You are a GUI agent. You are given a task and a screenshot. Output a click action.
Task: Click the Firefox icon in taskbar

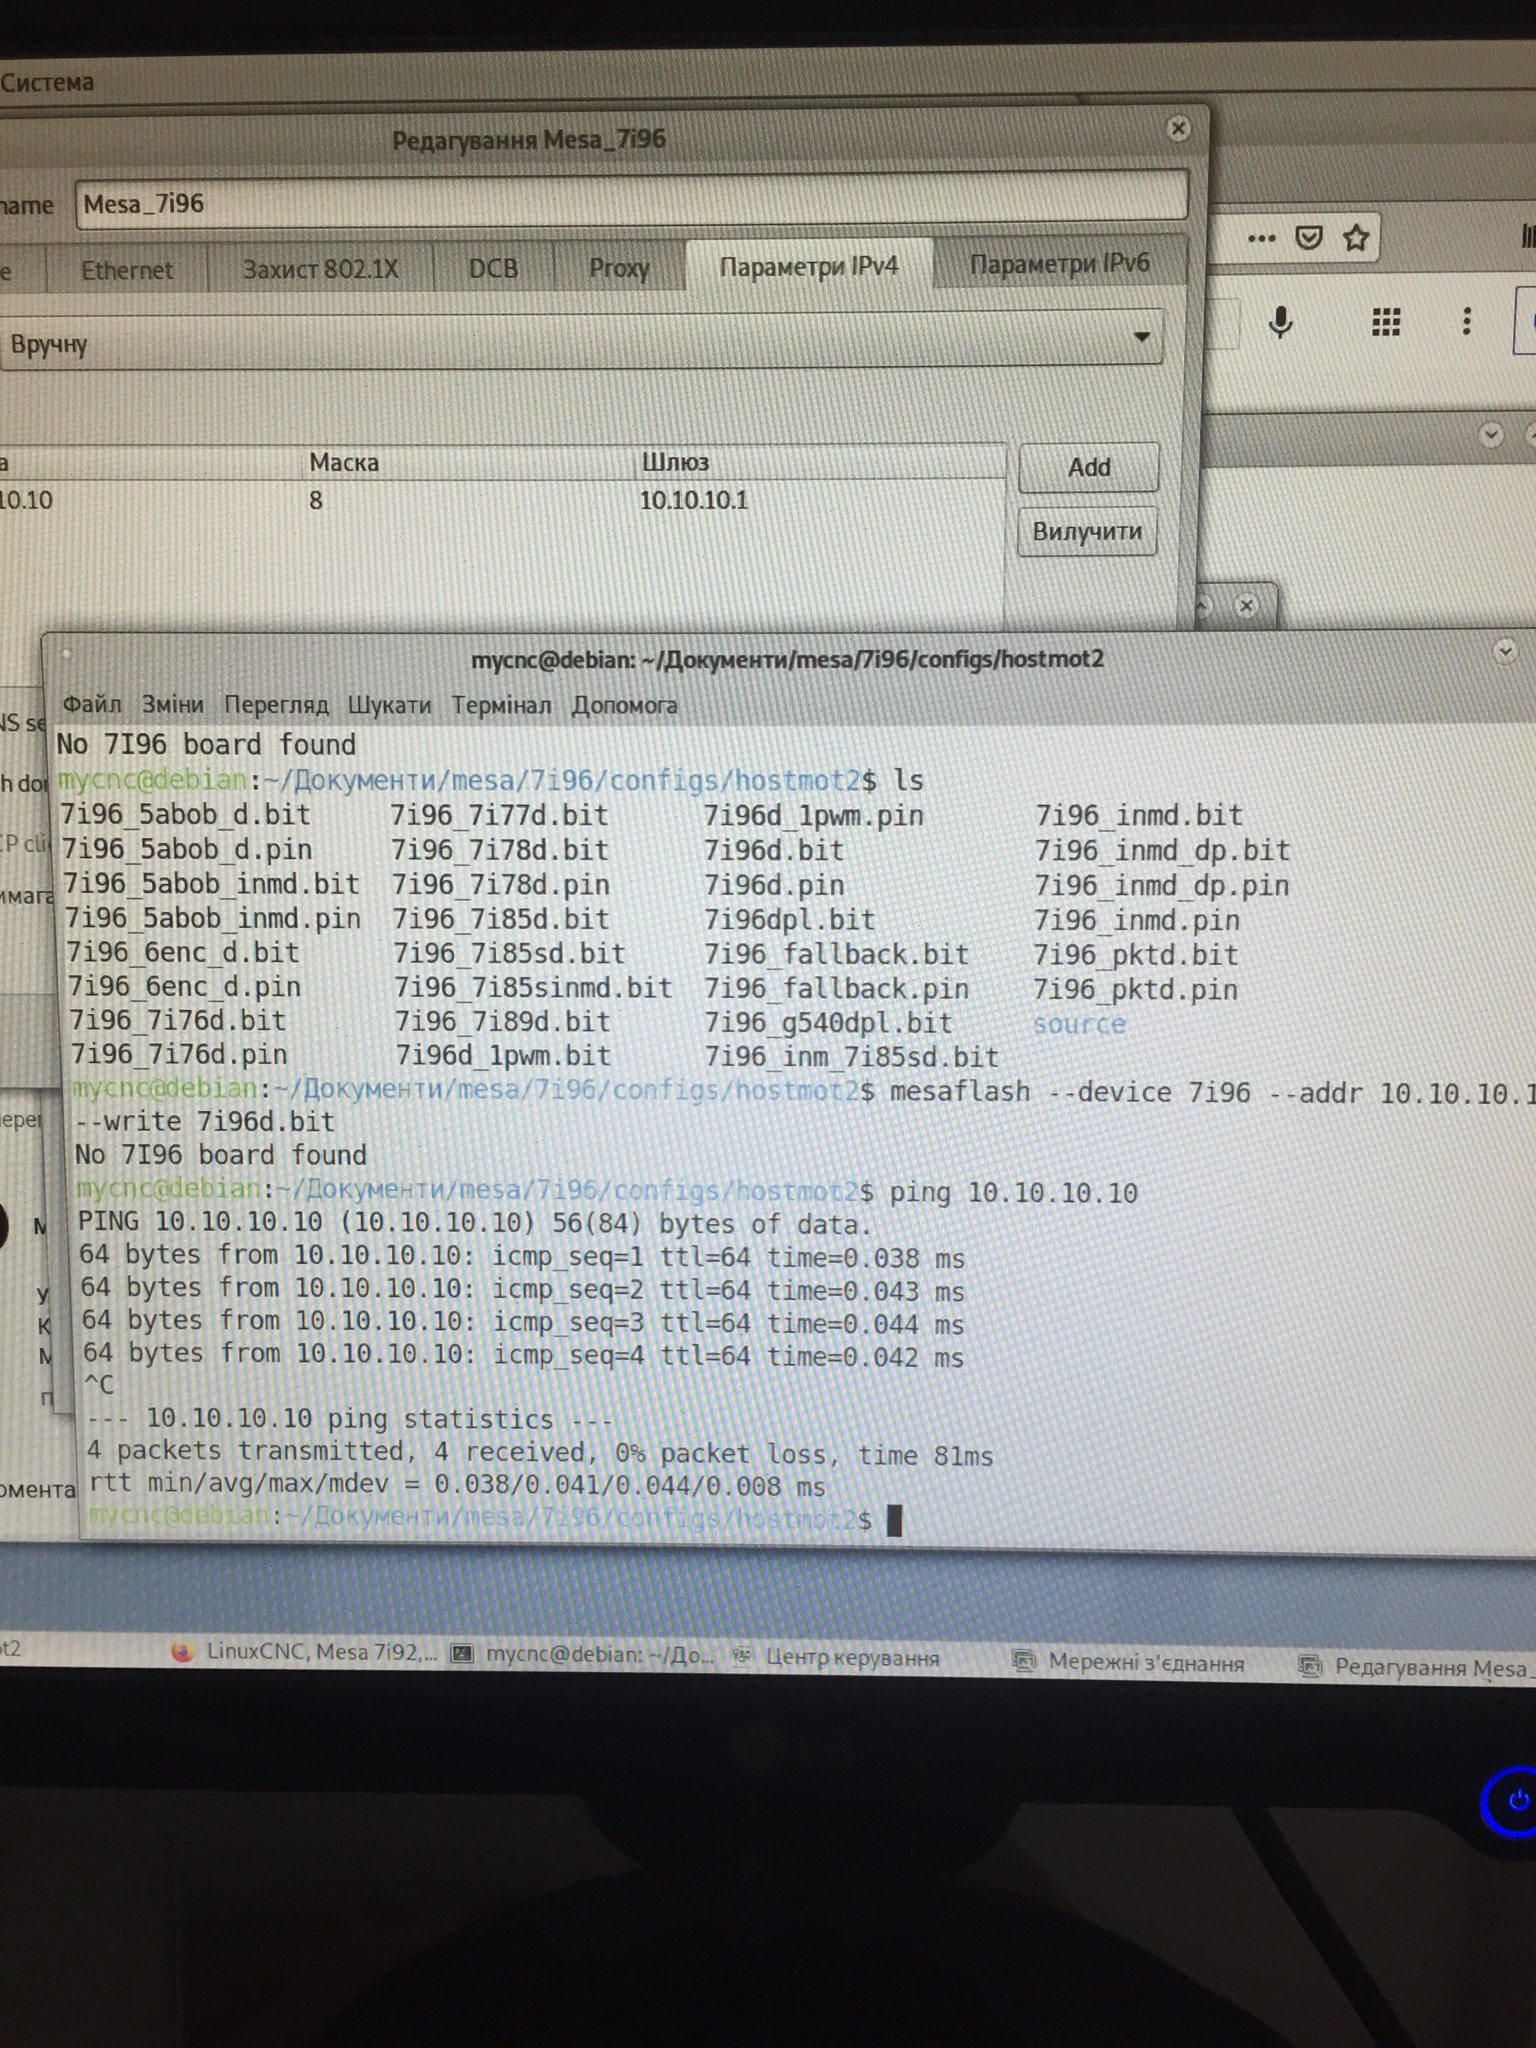point(181,1652)
